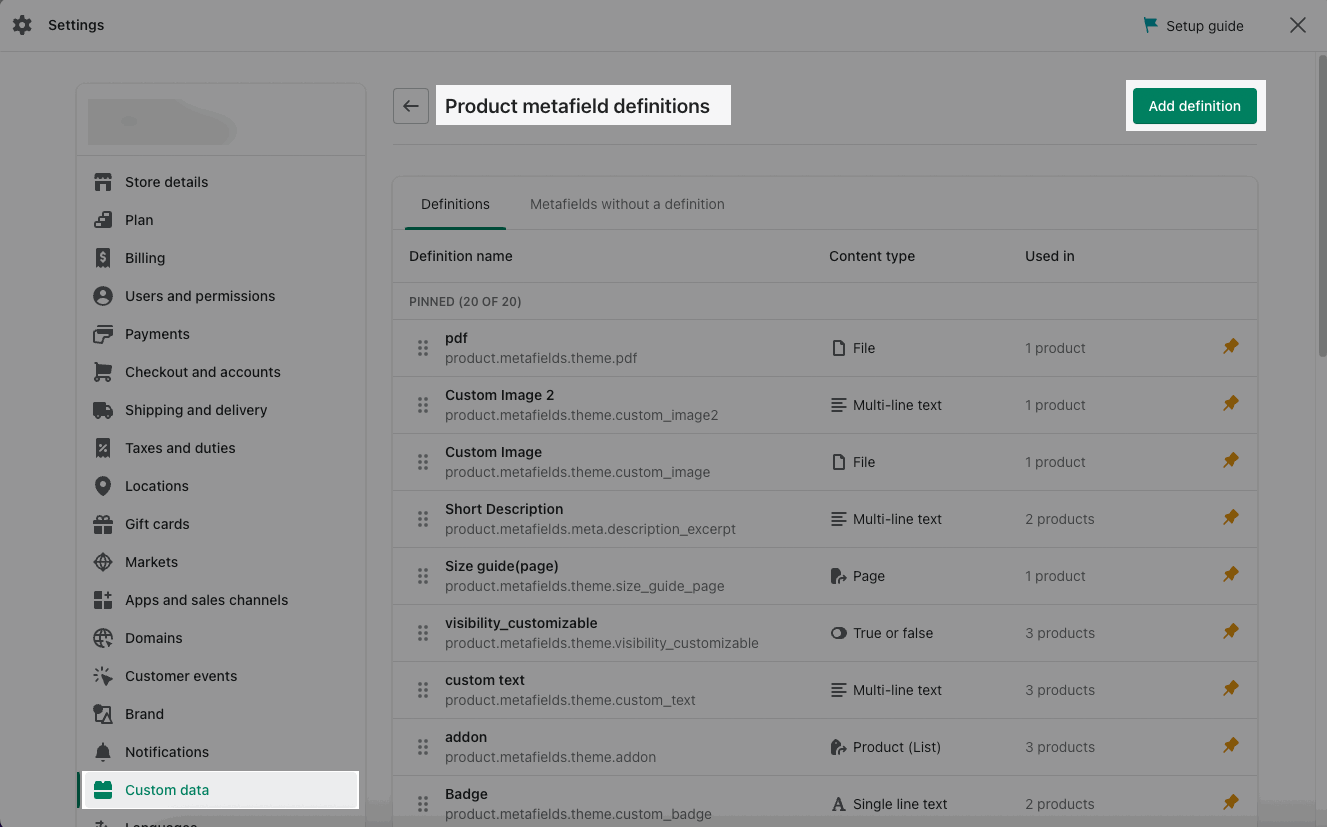Viewport: 1327px width, 827px height.
Task: Open Domains settings
Action: pyautogui.click(x=221, y=638)
